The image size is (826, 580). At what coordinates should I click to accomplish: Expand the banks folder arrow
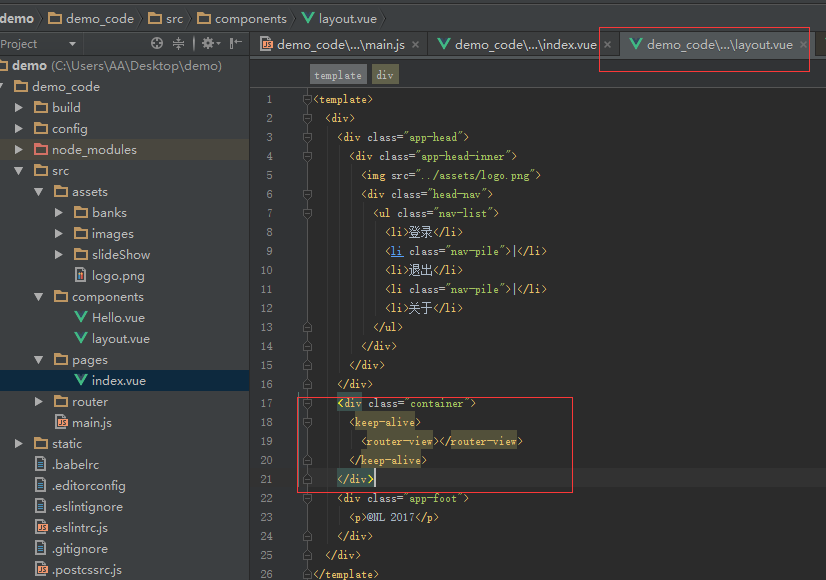pos(59,213)
